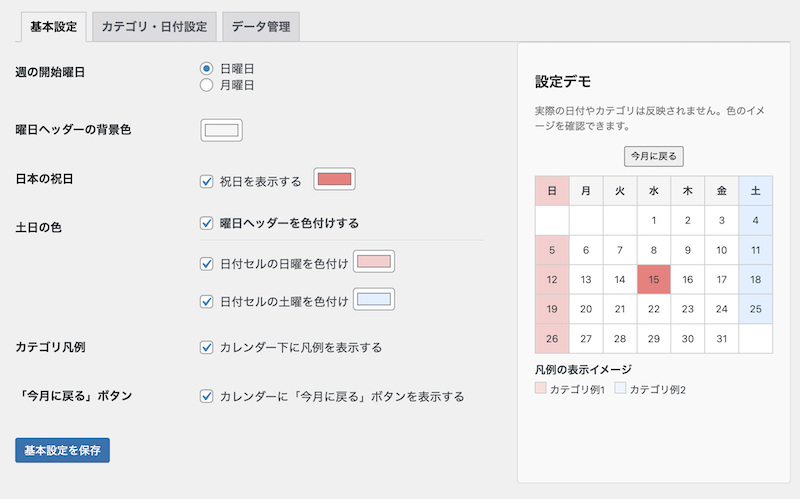Click the highlighted date 15 in calendar
Viewport: 800px width, 499px height.
653,280
